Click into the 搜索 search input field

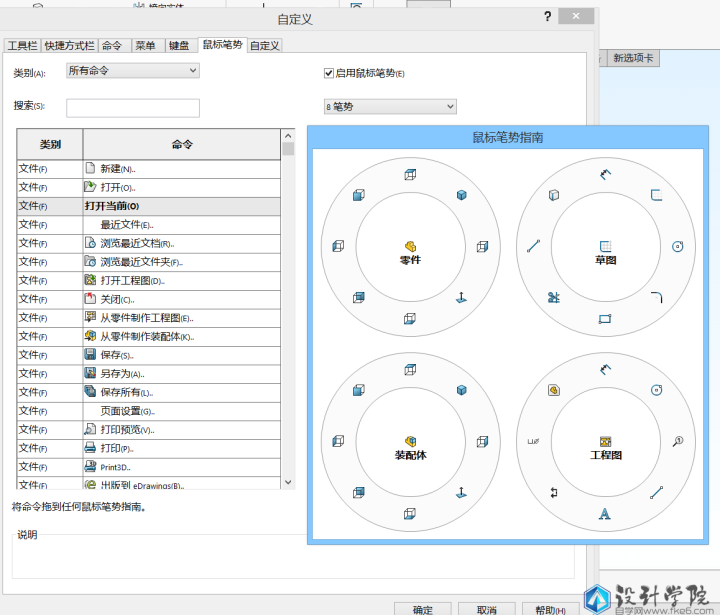132,107
